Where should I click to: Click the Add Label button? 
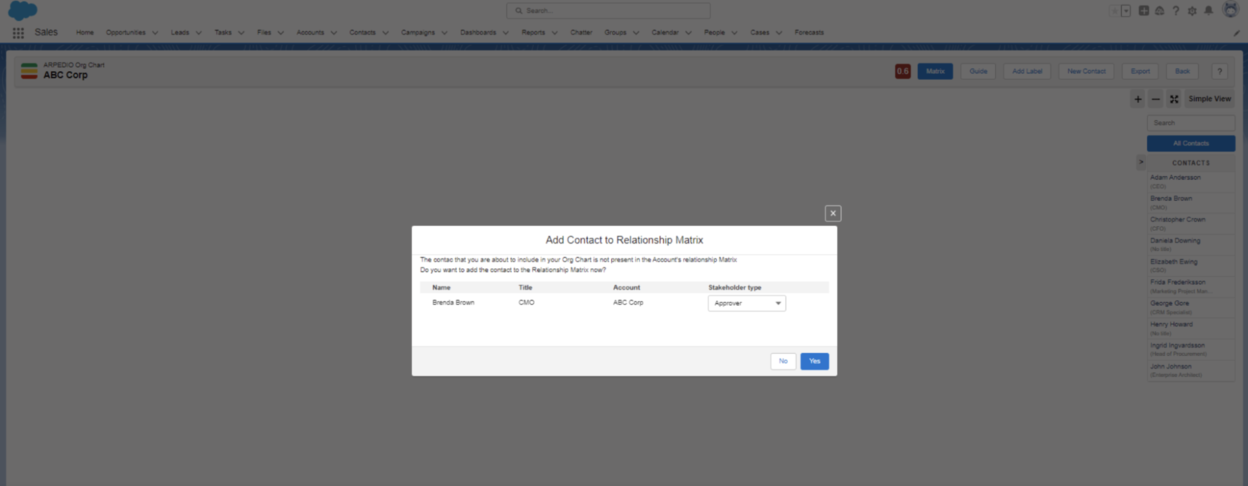[x=1027, y=71]
